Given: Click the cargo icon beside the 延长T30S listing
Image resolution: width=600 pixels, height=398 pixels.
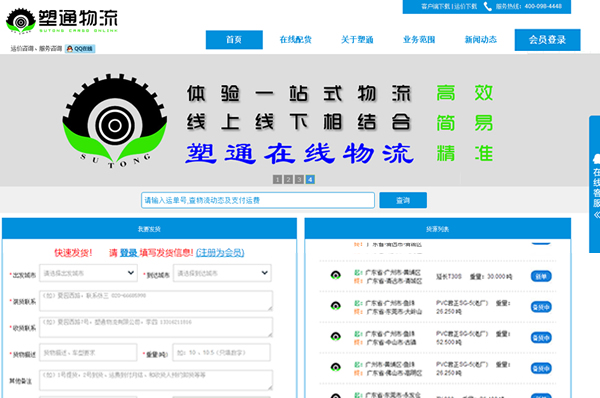Looking at the screenshot, I should [x=336, y=275].
